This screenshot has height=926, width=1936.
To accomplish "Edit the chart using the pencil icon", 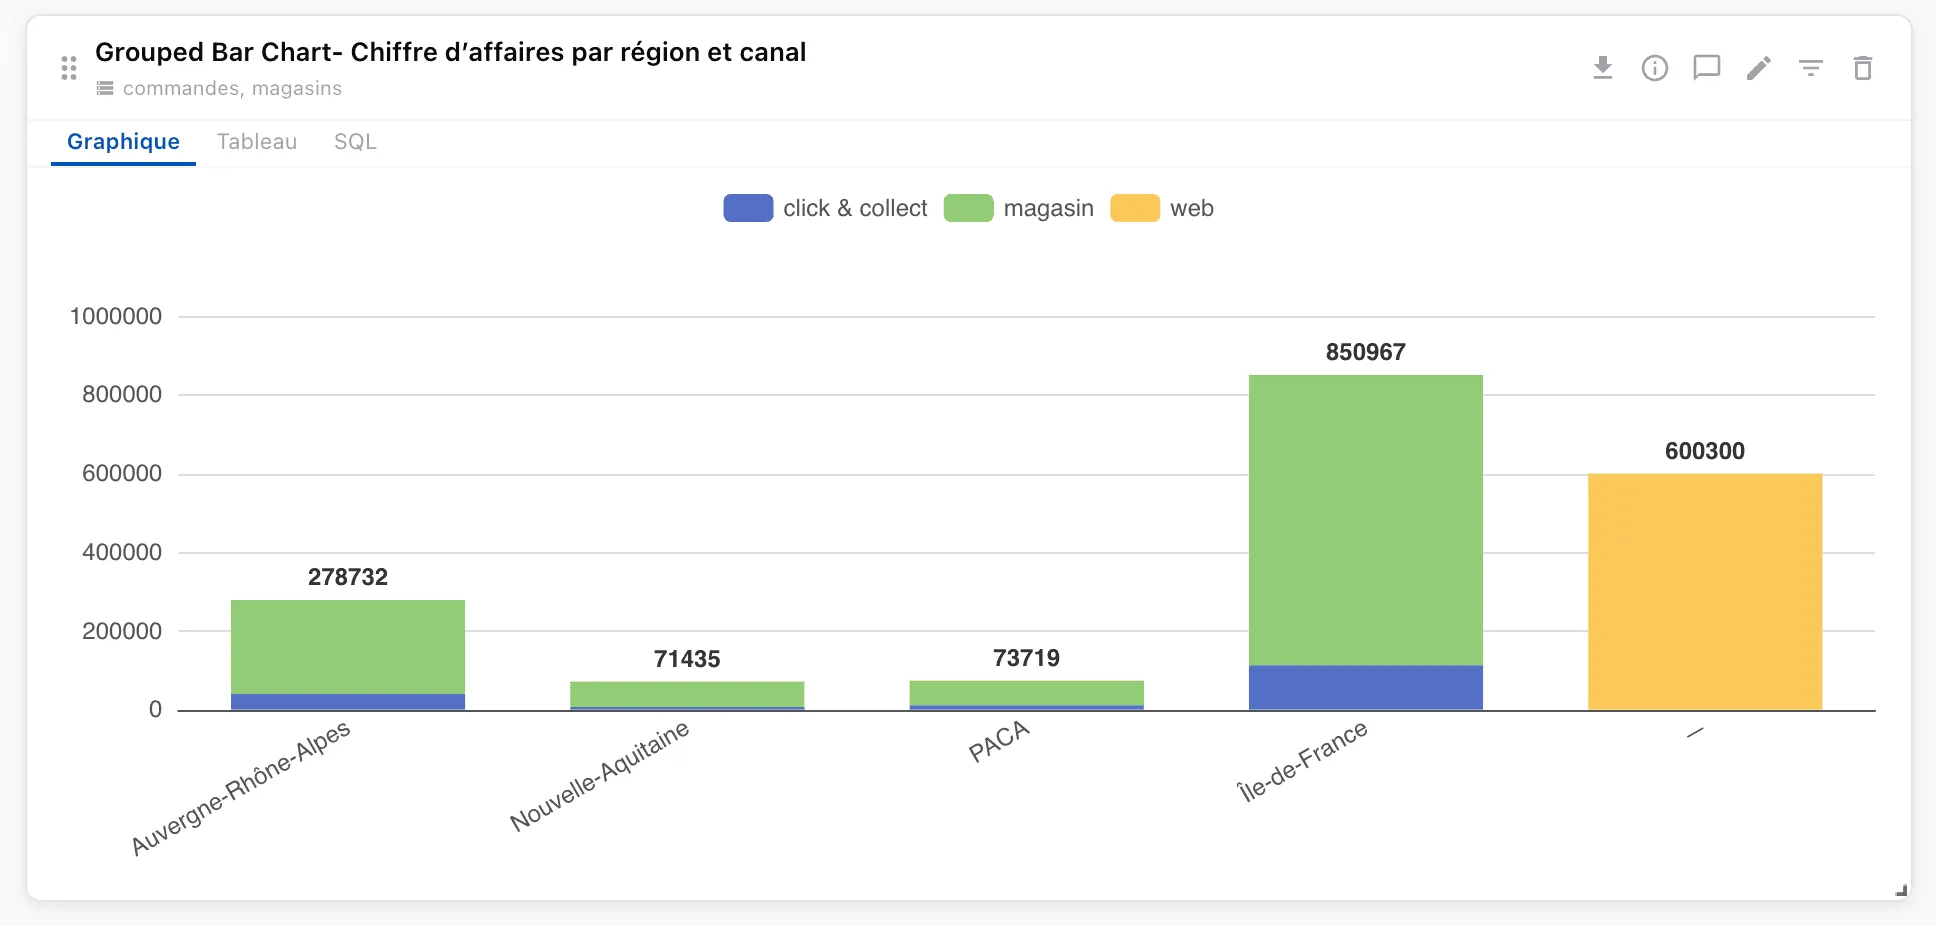I will pos(1759,68).
